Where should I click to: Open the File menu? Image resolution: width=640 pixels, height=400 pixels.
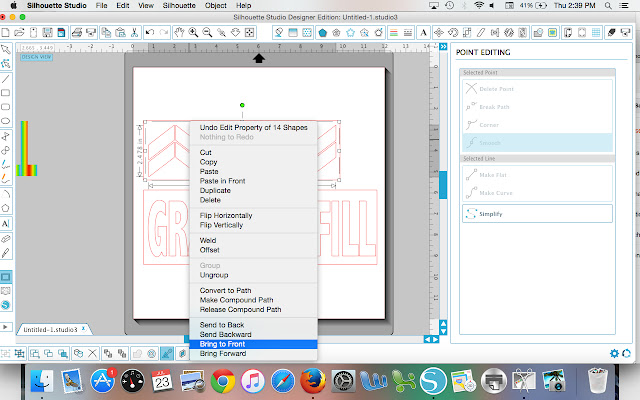101,6
